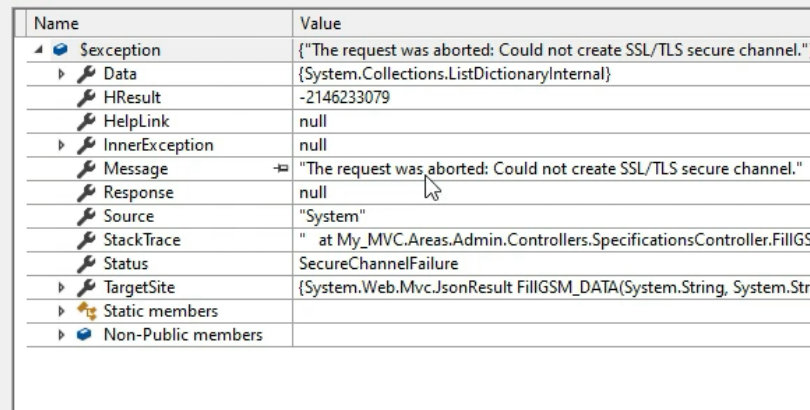Click the wrench icon beside Message
The image size is (810, 410).
[86, 169]
